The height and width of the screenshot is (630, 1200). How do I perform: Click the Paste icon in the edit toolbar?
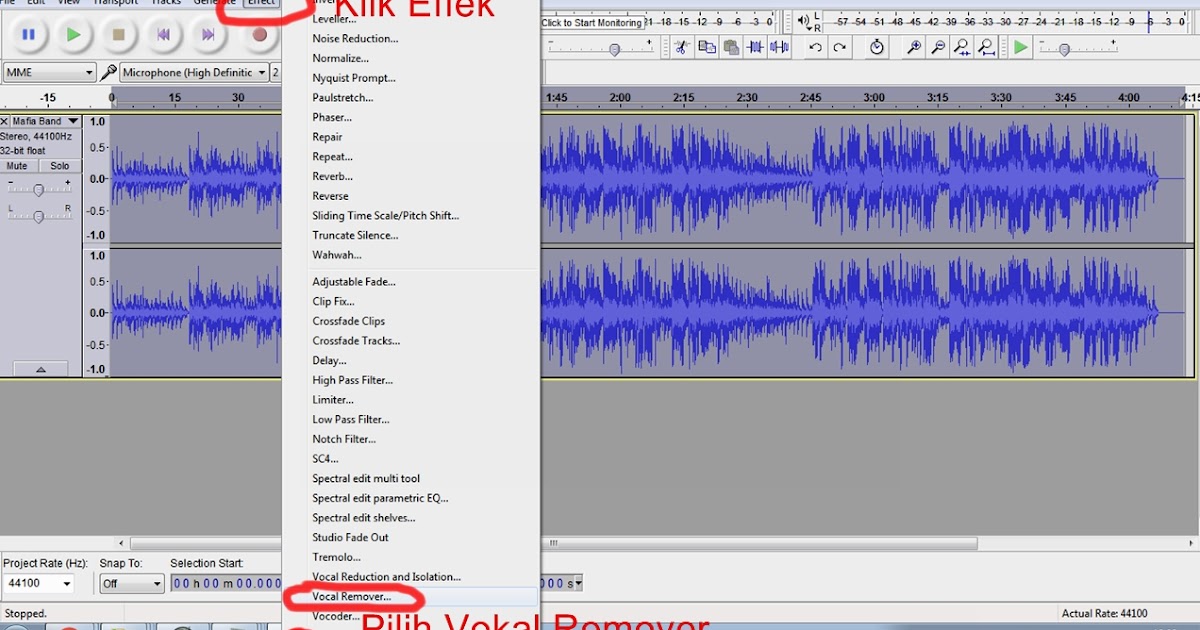(731, 47)
